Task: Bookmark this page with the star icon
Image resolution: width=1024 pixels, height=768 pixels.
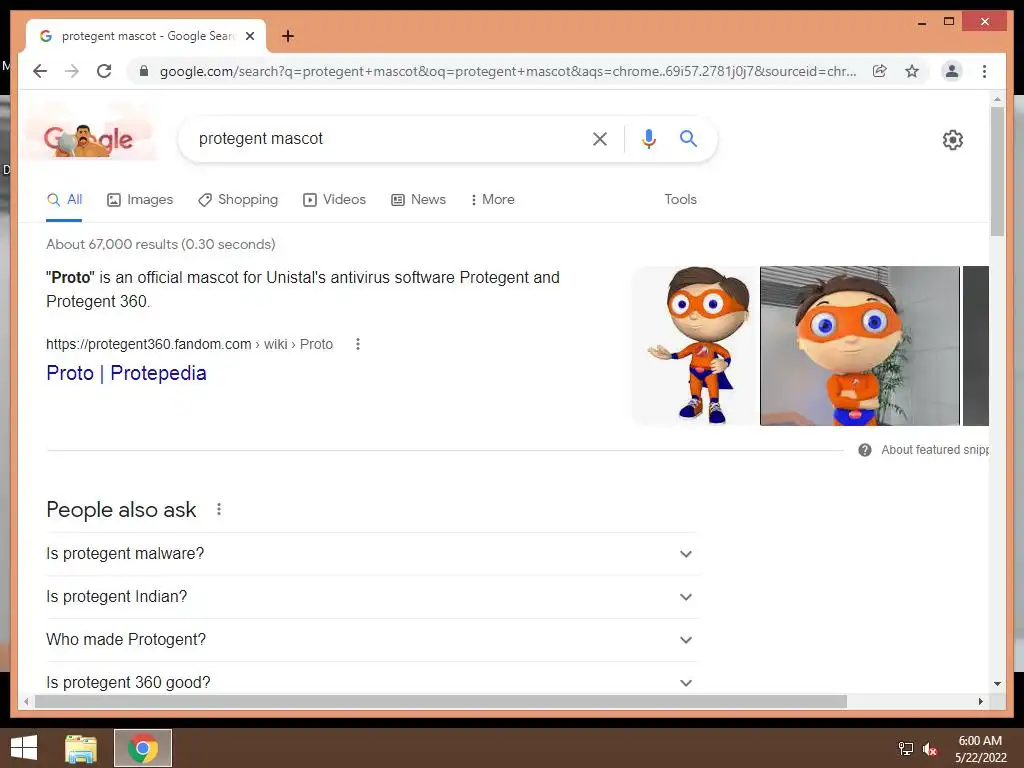Action: tap(912, 71)
